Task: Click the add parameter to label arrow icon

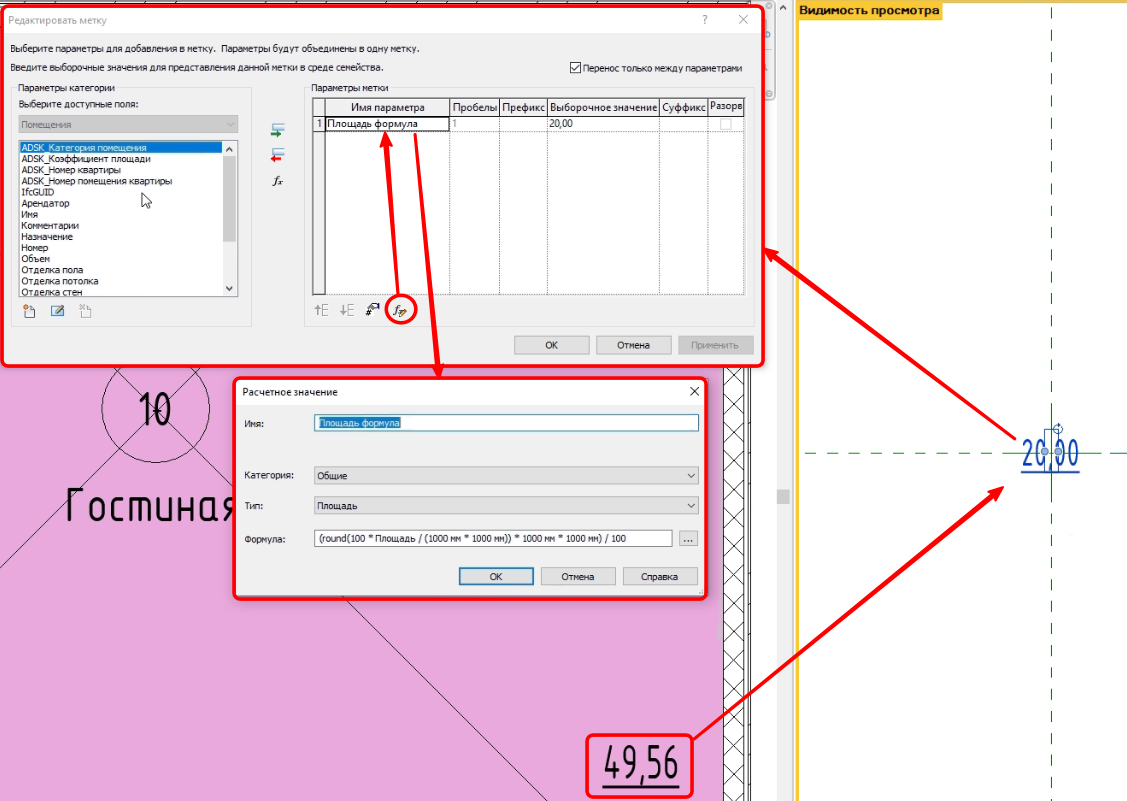Action: click(278, 130)
